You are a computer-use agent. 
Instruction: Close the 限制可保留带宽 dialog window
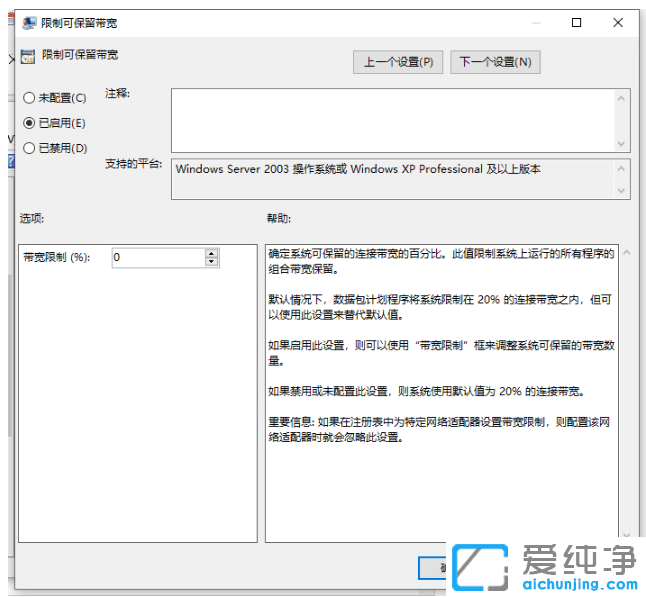click(621, 23)
